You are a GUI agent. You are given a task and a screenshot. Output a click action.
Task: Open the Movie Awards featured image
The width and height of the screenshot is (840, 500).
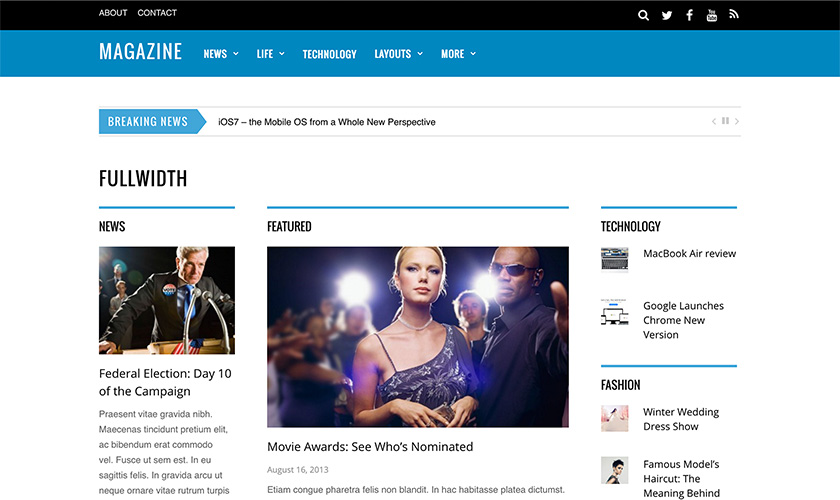[x=418, y=337]
